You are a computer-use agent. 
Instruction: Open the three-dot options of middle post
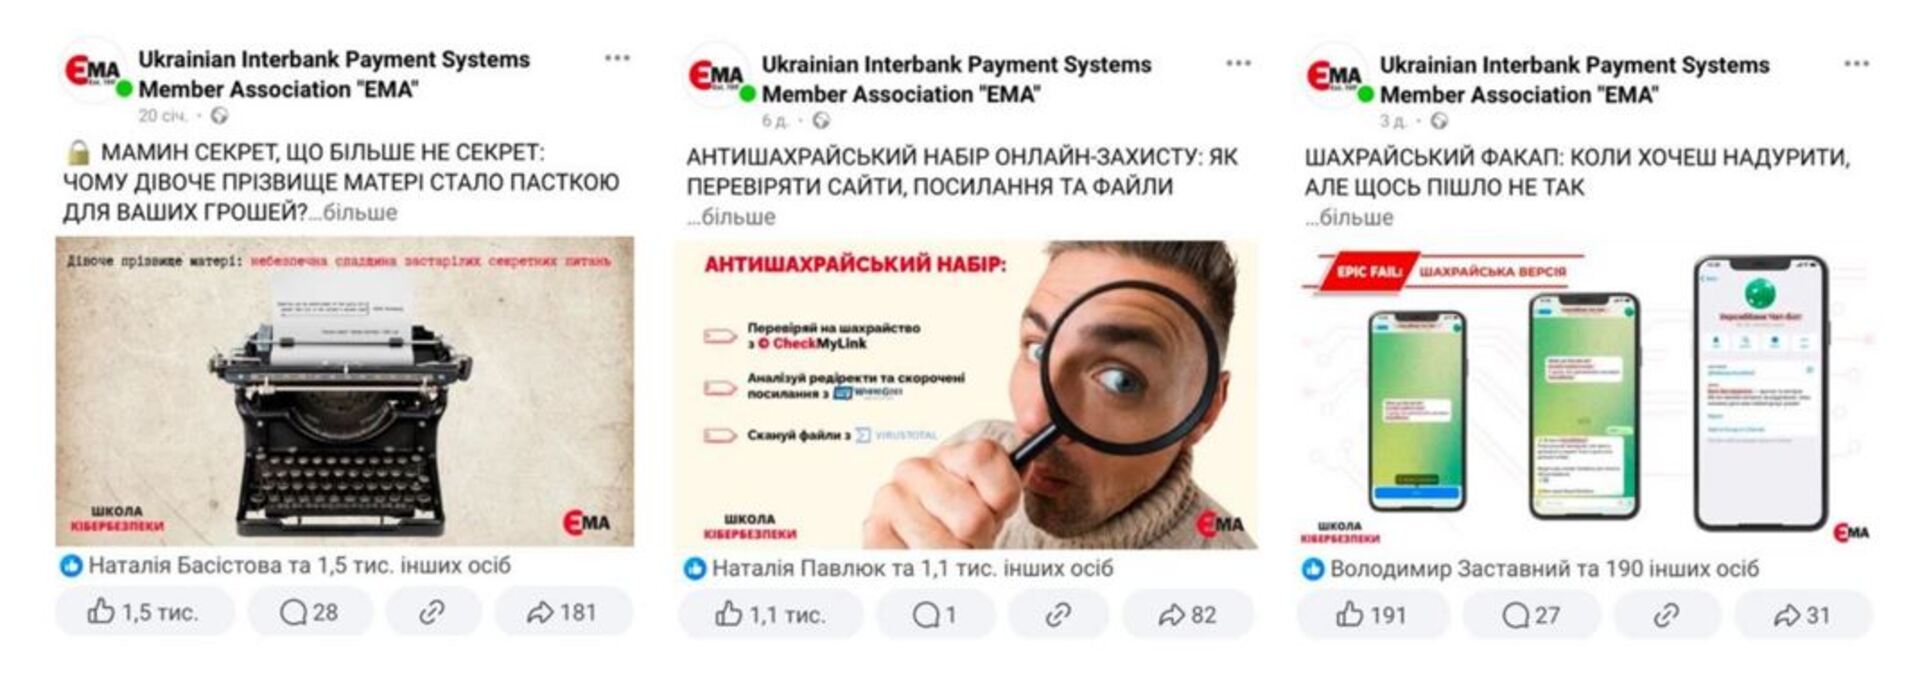click(x=1238, y=63)
